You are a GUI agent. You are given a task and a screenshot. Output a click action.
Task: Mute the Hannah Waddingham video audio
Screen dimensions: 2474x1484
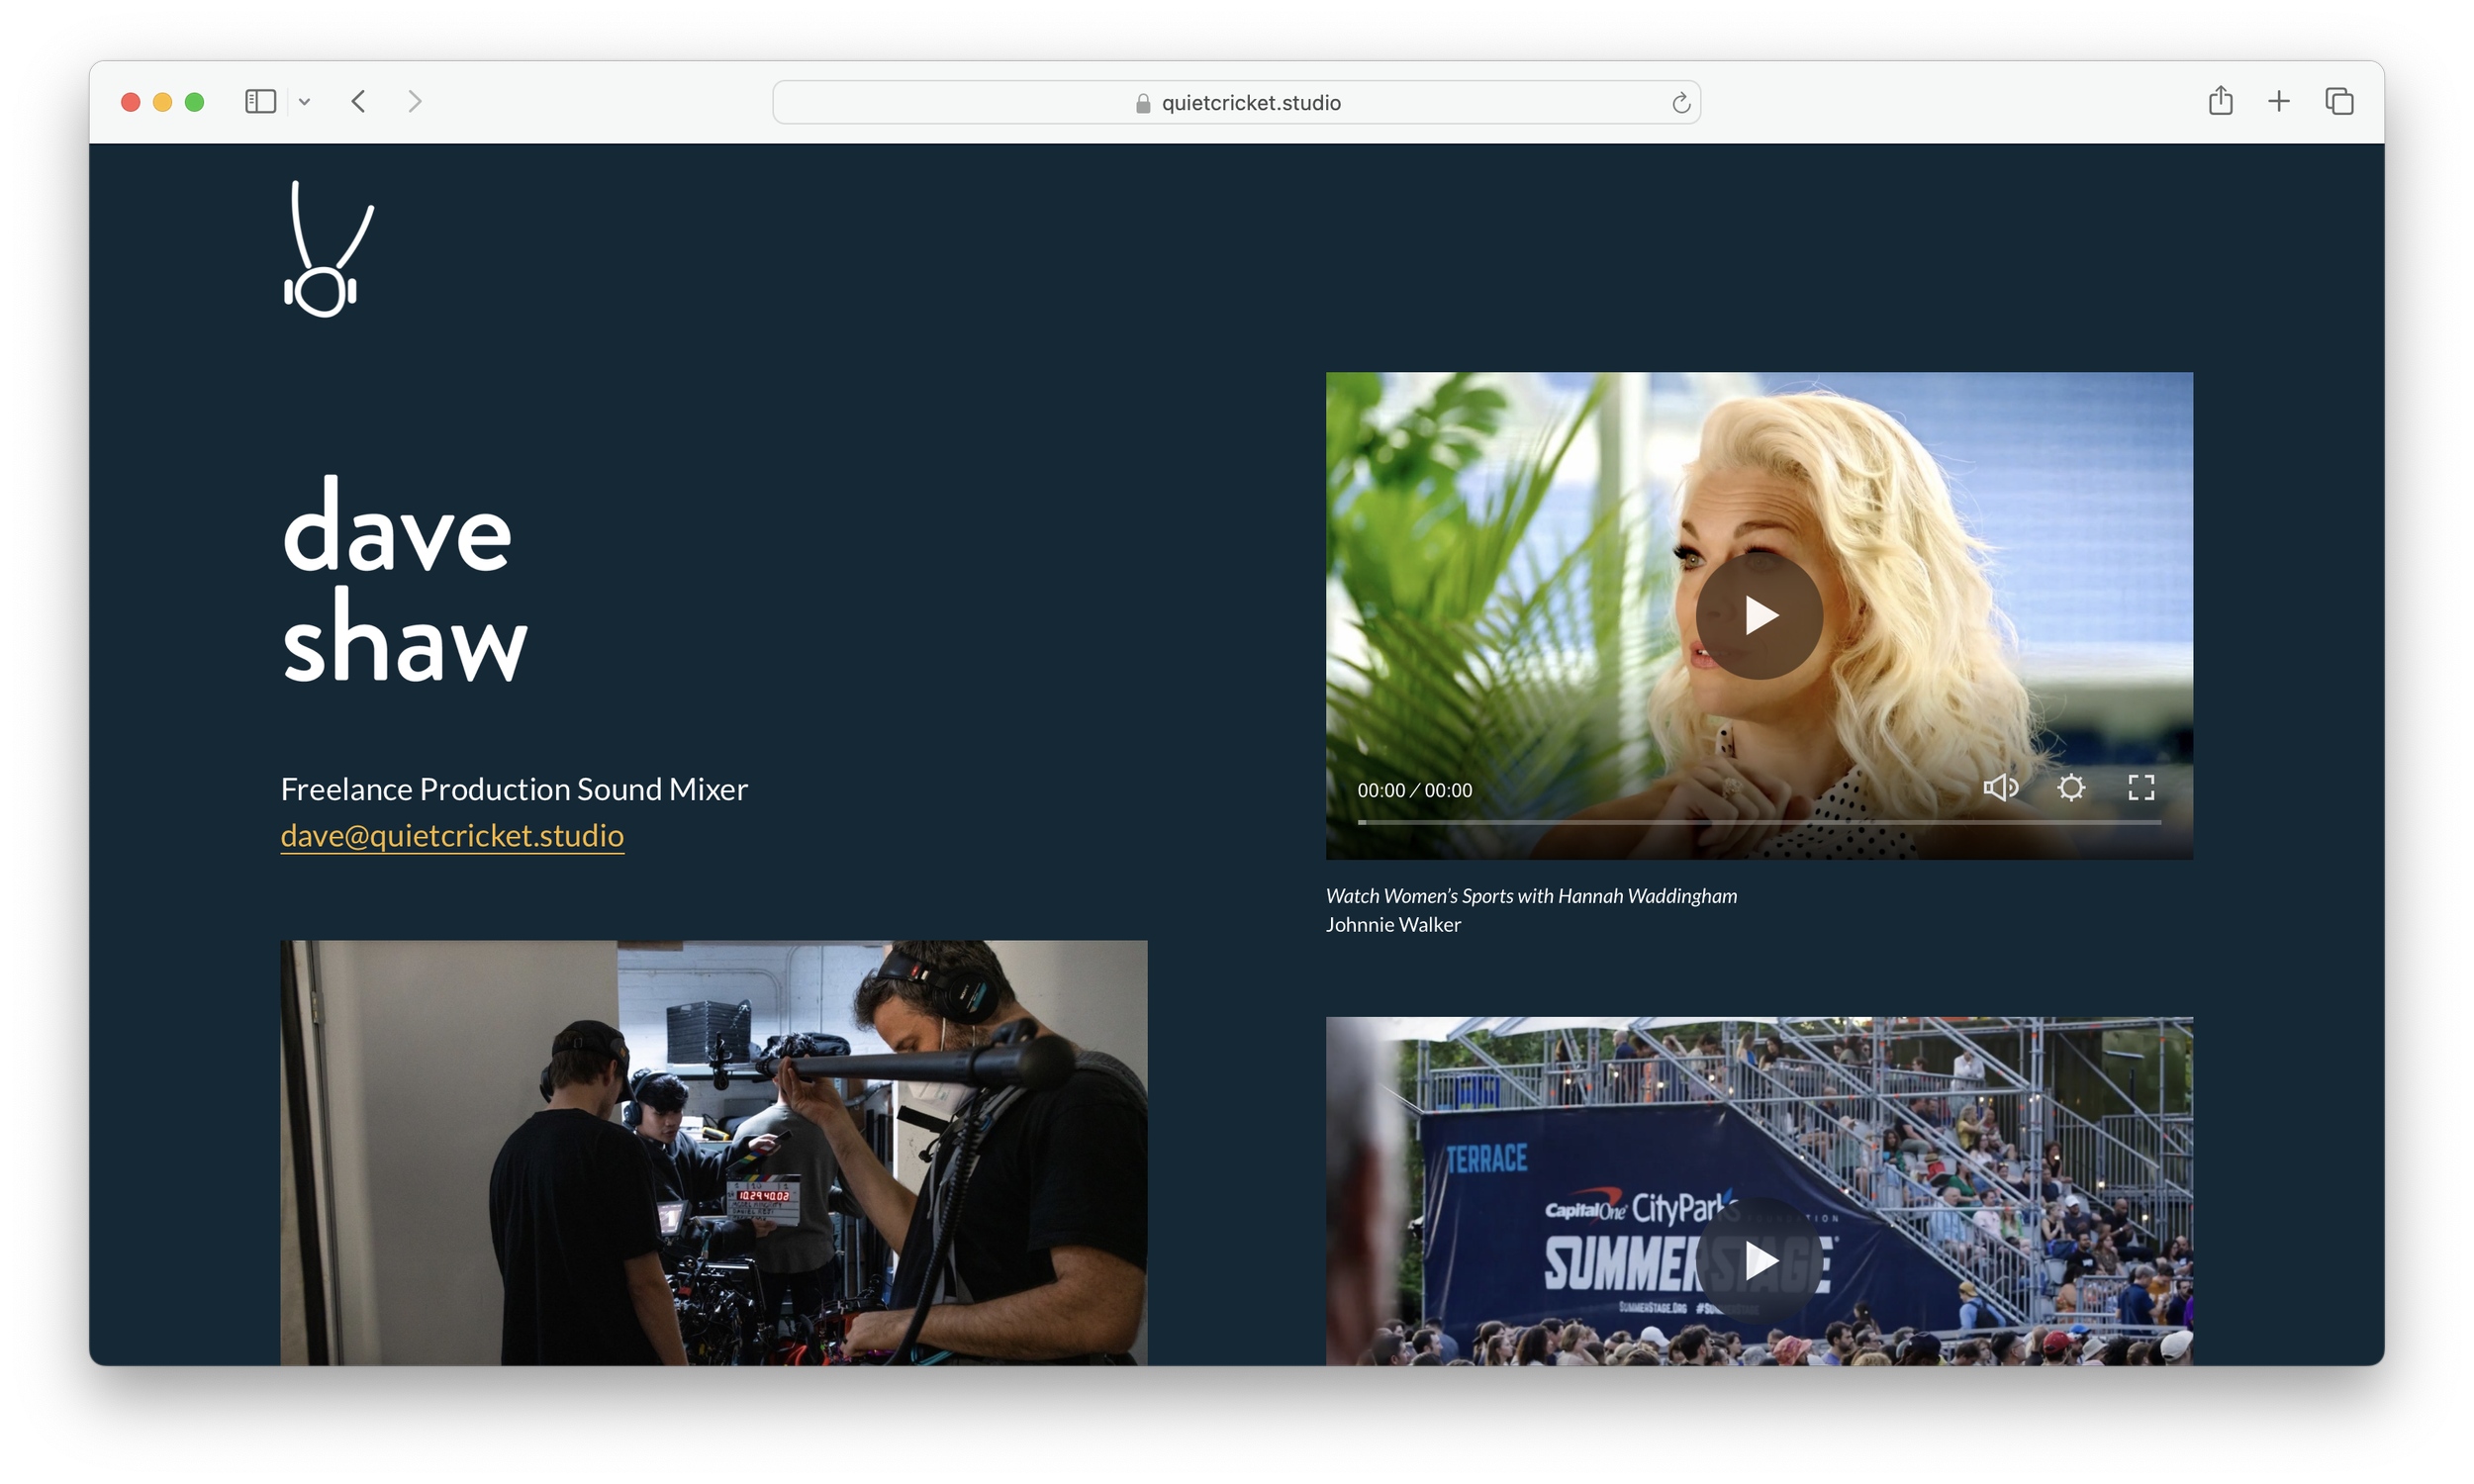2002,788
